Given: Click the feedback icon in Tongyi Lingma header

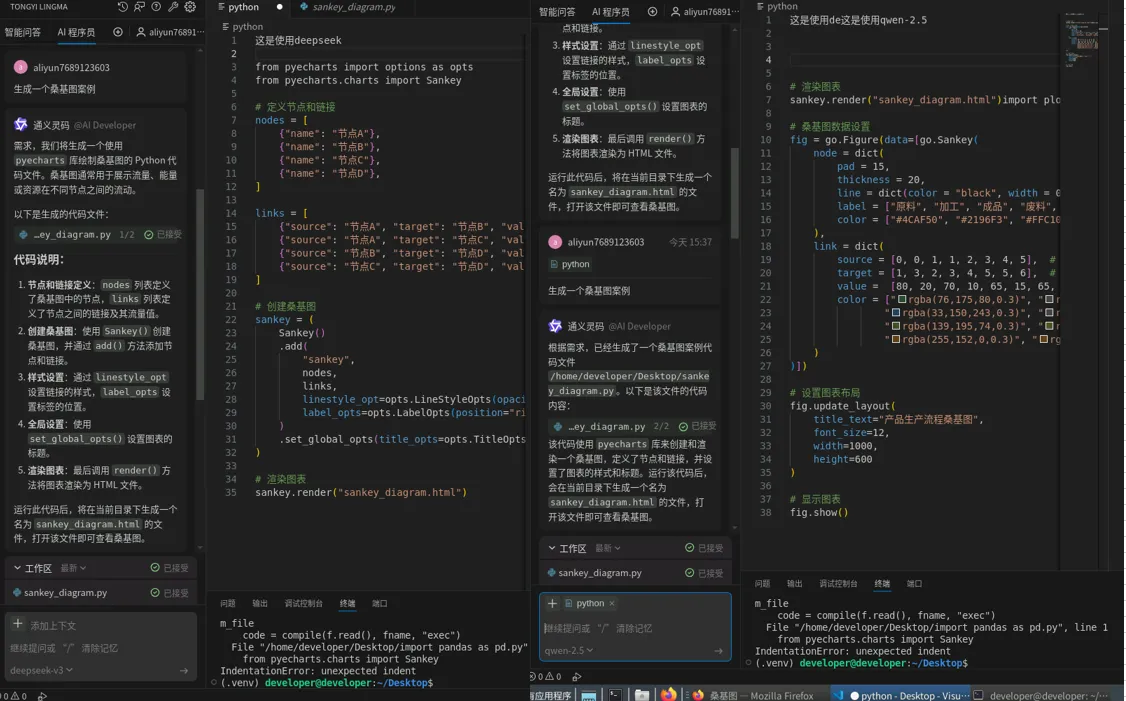Looking at the screenshot, I should click(139, 6).
